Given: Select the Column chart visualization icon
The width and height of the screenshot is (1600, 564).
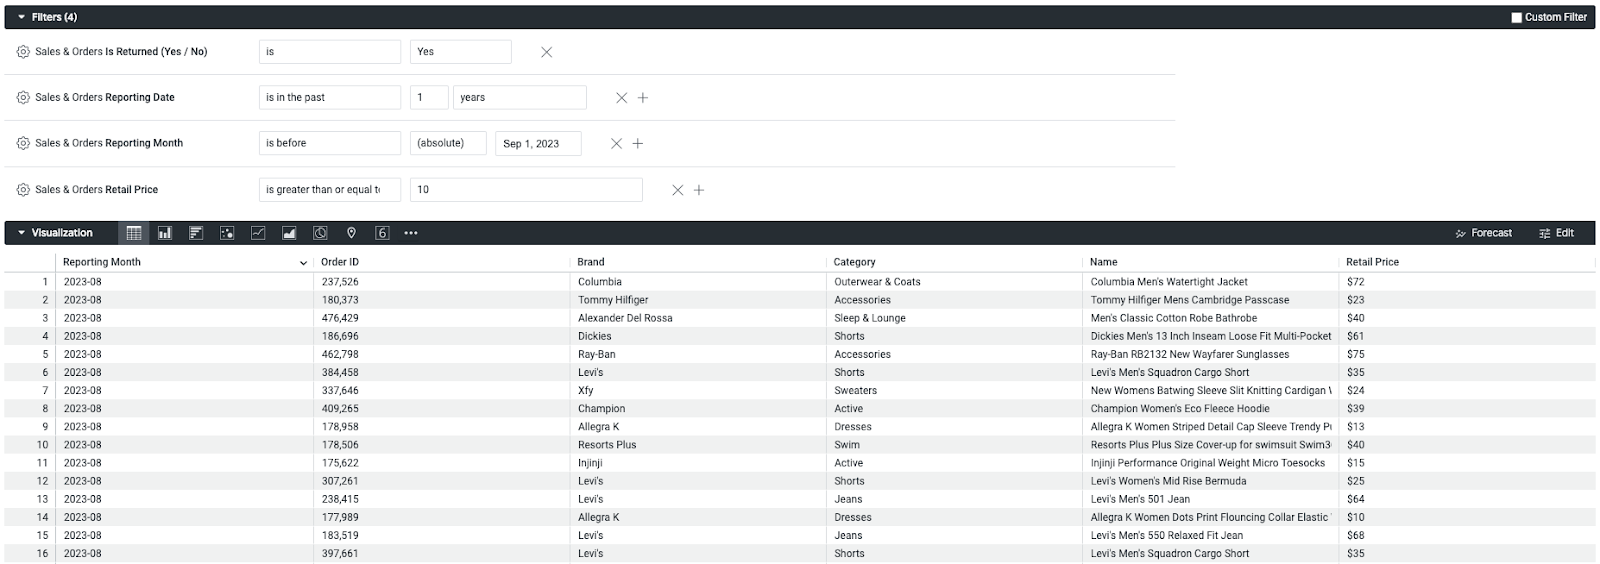Looking at the screenshot, I should tap(165, 233).
